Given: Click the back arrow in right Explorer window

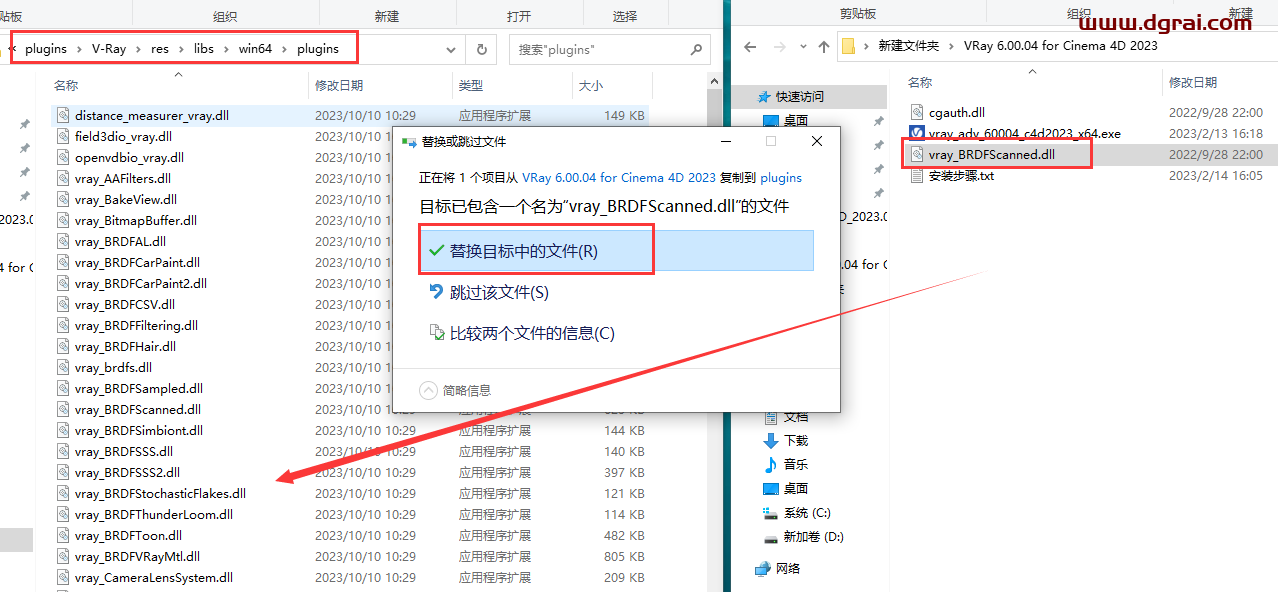Looking at the screenshot, I should click(x=750, y=46).
